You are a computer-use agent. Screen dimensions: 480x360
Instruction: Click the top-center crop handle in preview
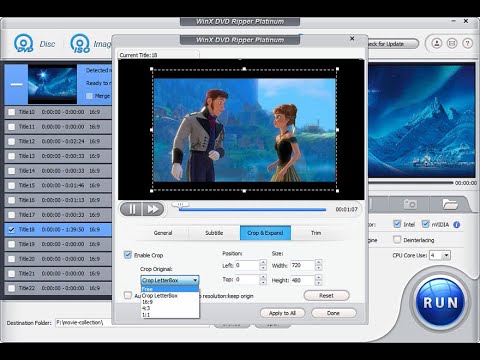244,69
